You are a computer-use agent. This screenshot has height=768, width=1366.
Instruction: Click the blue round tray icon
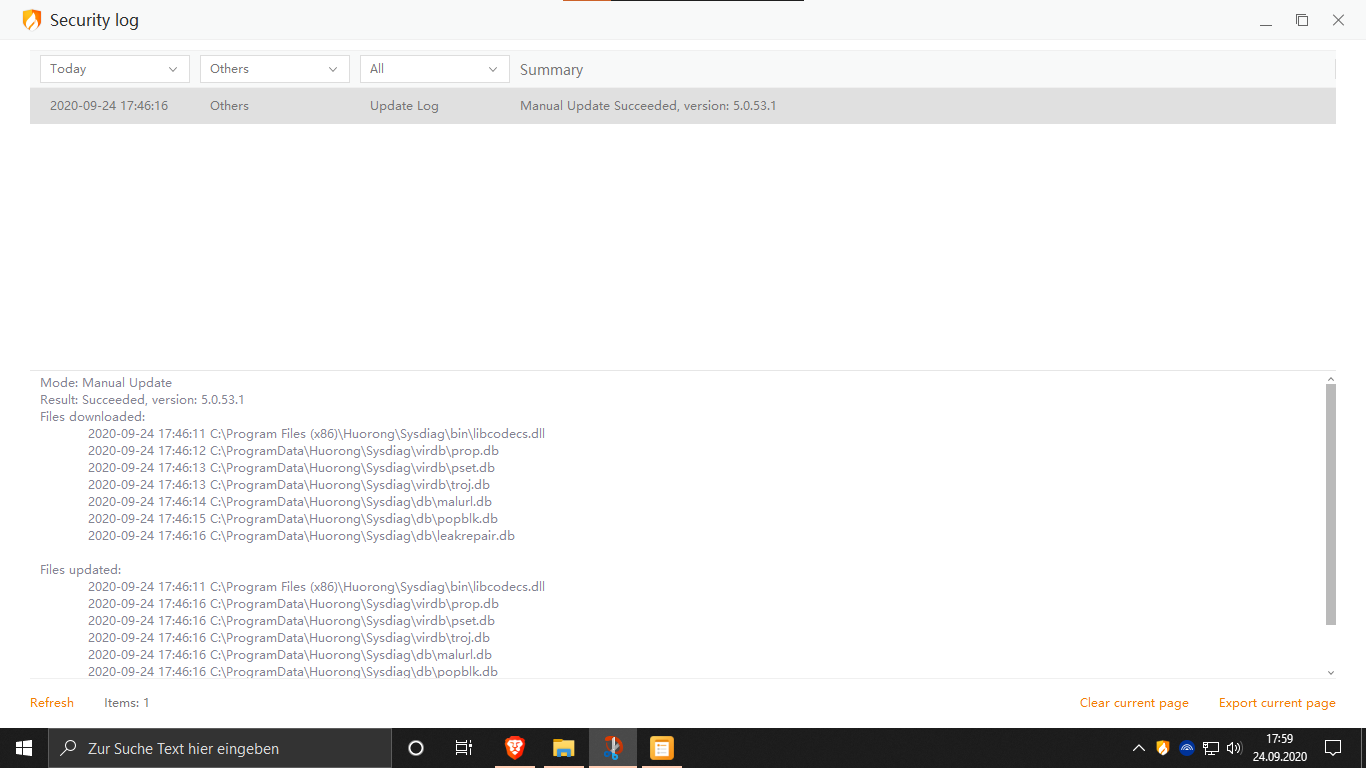pyautogui.click(x=1187, y=748)
